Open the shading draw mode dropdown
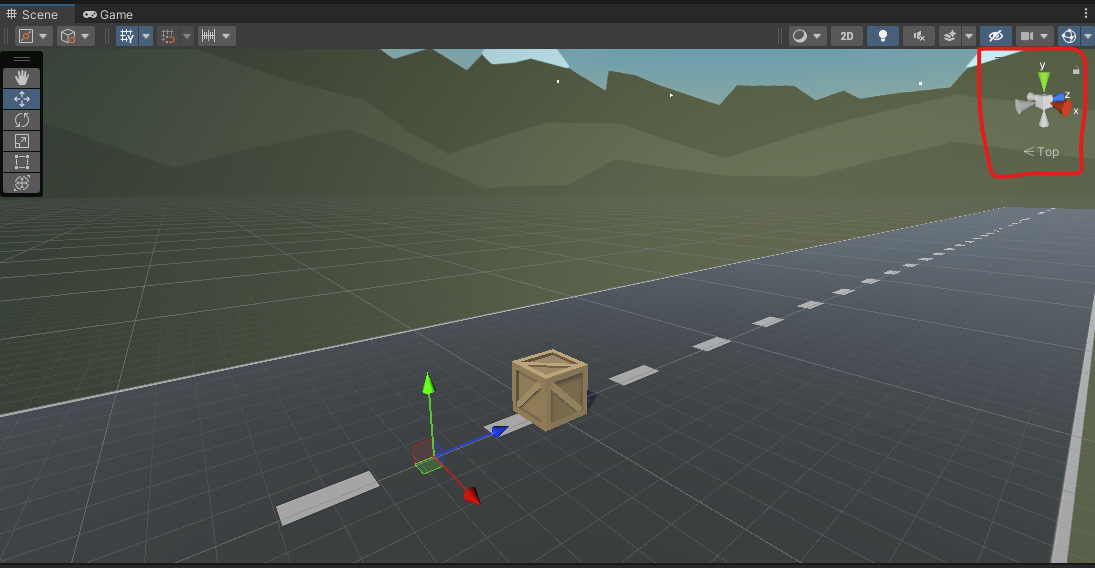 tap(807, 36)
